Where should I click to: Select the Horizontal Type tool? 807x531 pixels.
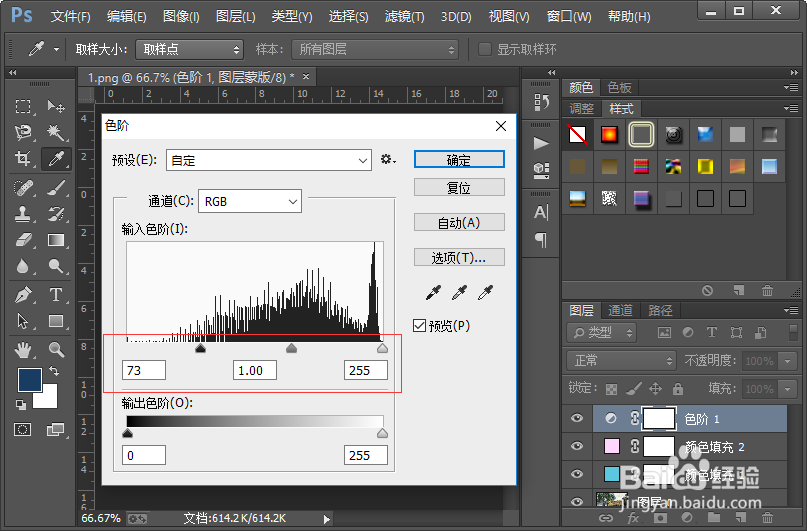click(x=56, y=295)
